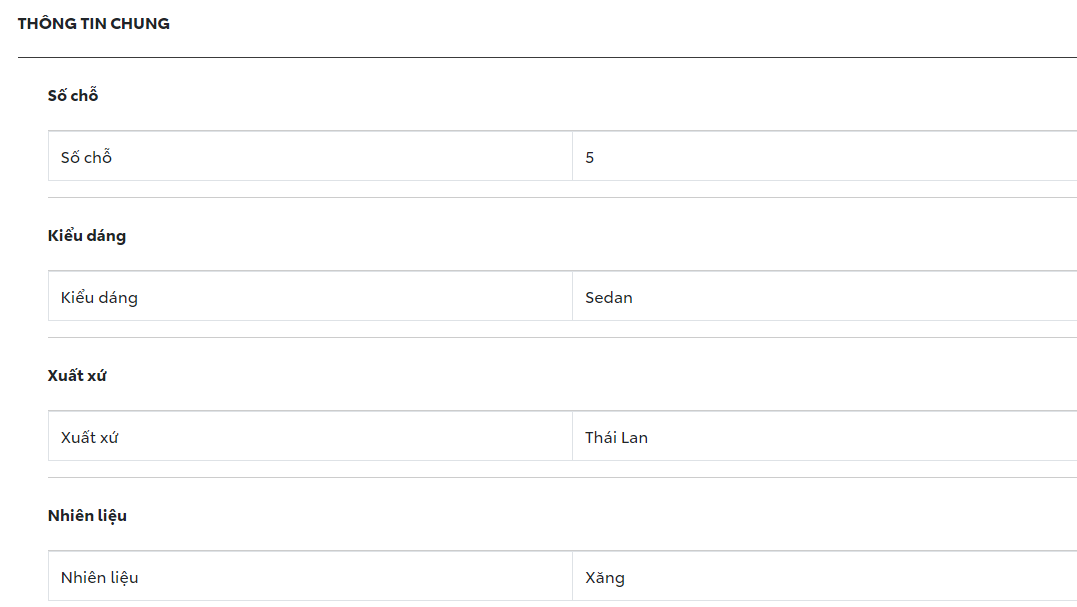Collapse the bold Xuất xứ section heading
1077x607 pixels.
point(77,376)
